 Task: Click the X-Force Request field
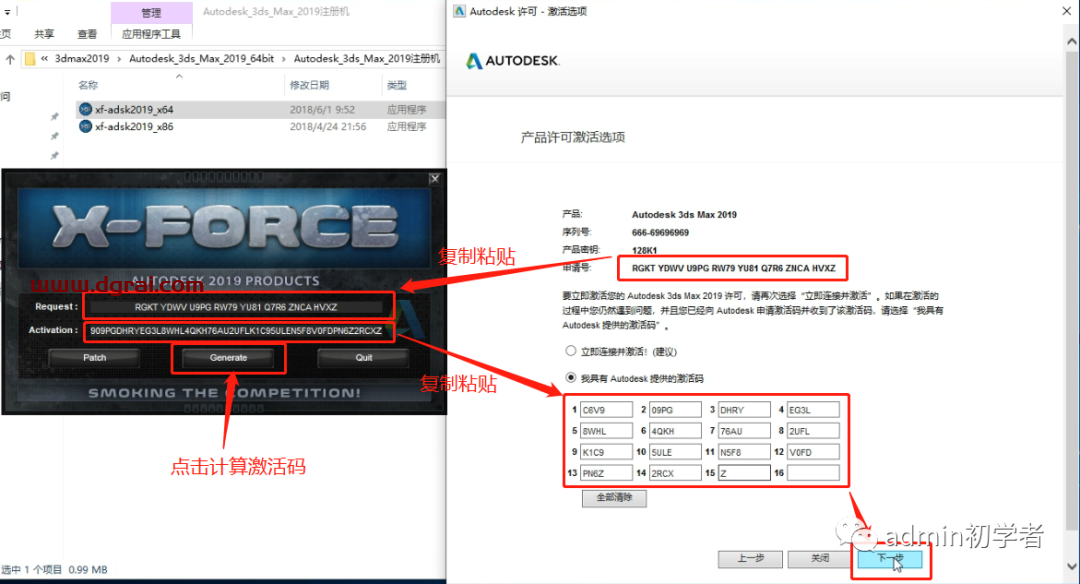(236, 307)
